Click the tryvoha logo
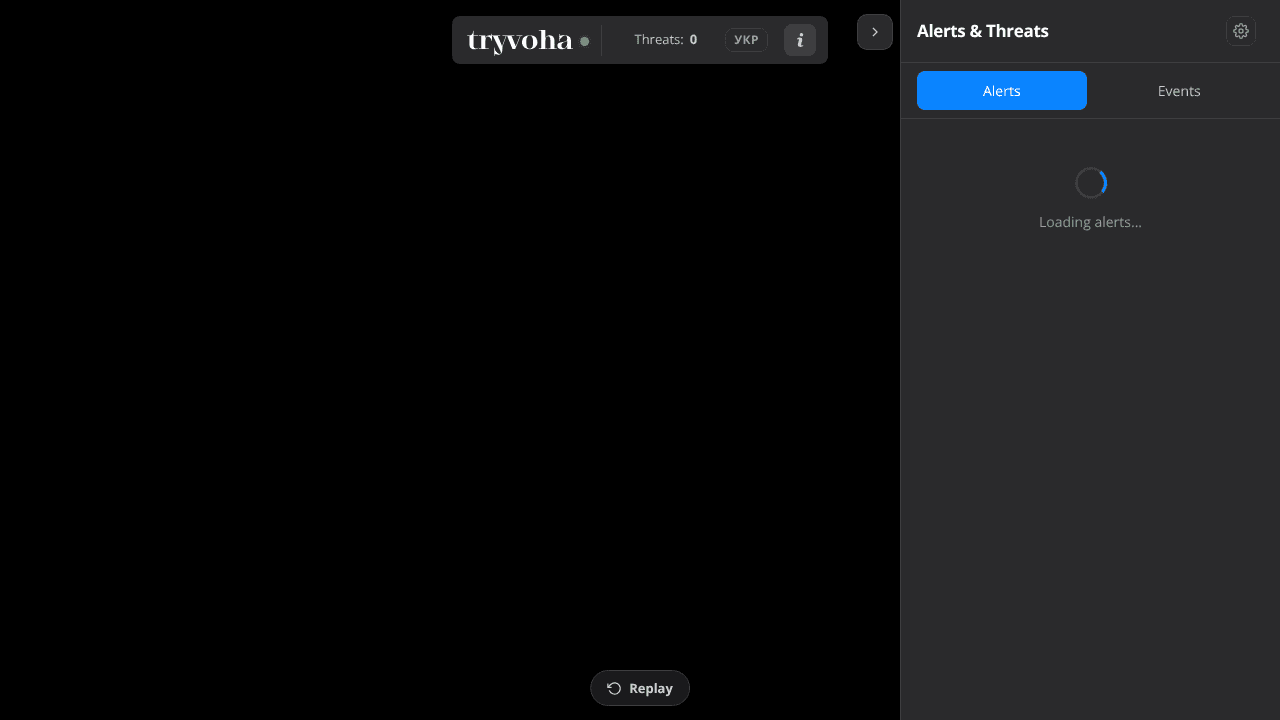Viewport: 1280px width, 720px height. click(x=520, y=41)
